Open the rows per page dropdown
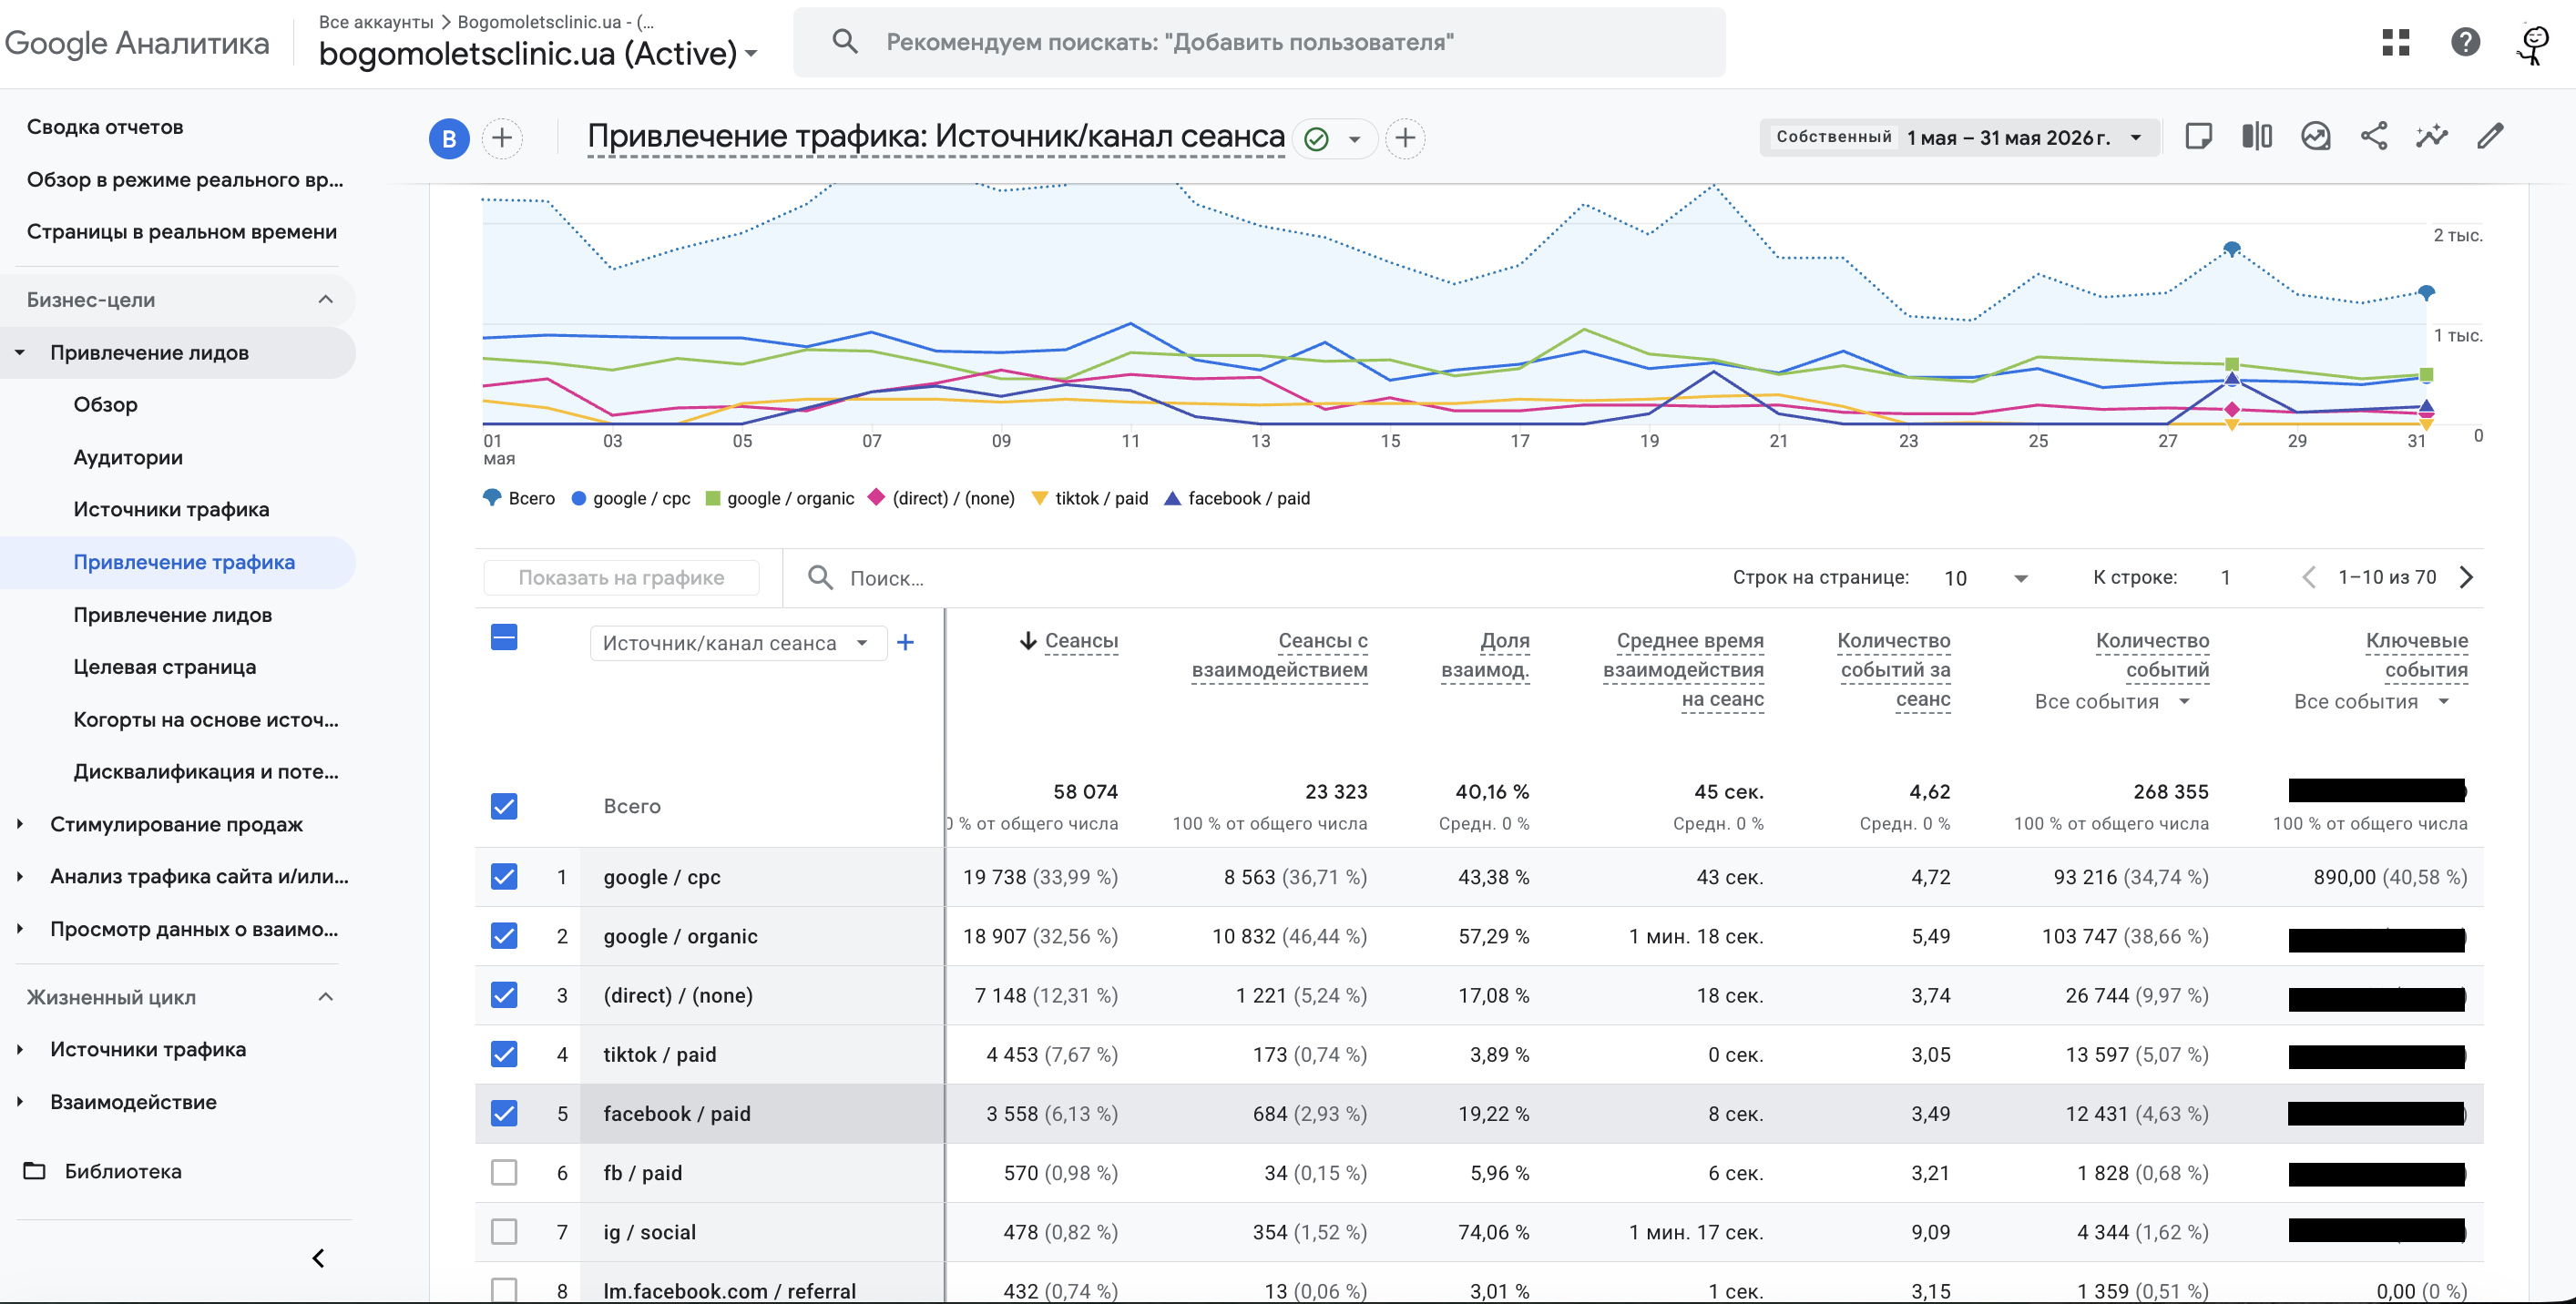 point(1985,578)
